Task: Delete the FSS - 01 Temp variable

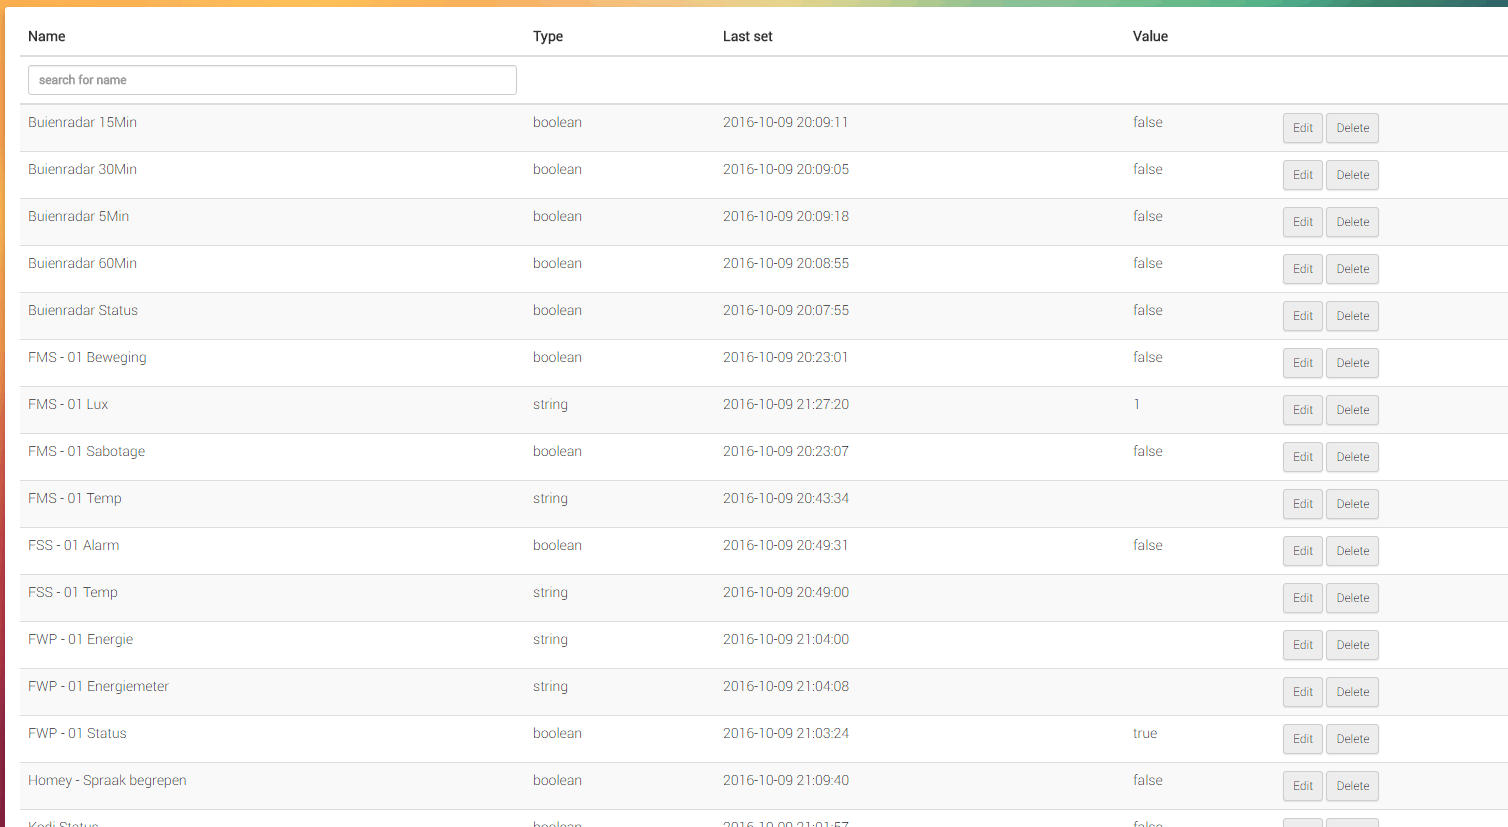Action: [1353, 598]
